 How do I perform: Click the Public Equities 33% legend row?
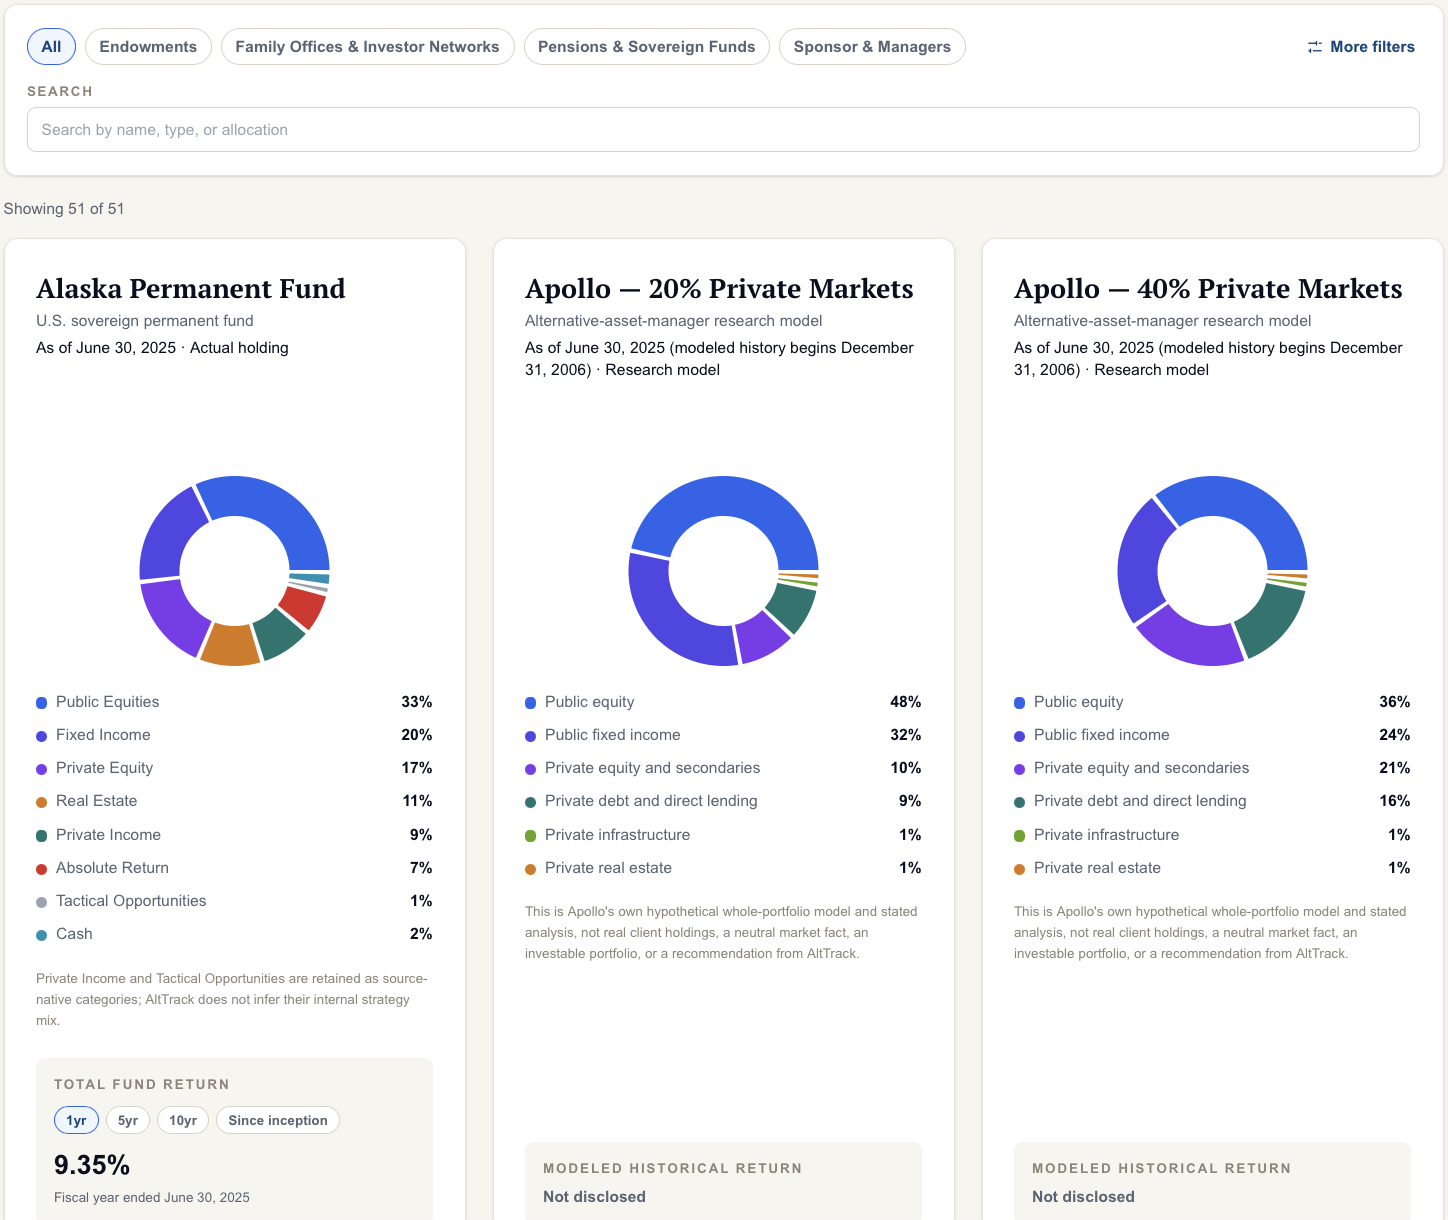(234, 702)
